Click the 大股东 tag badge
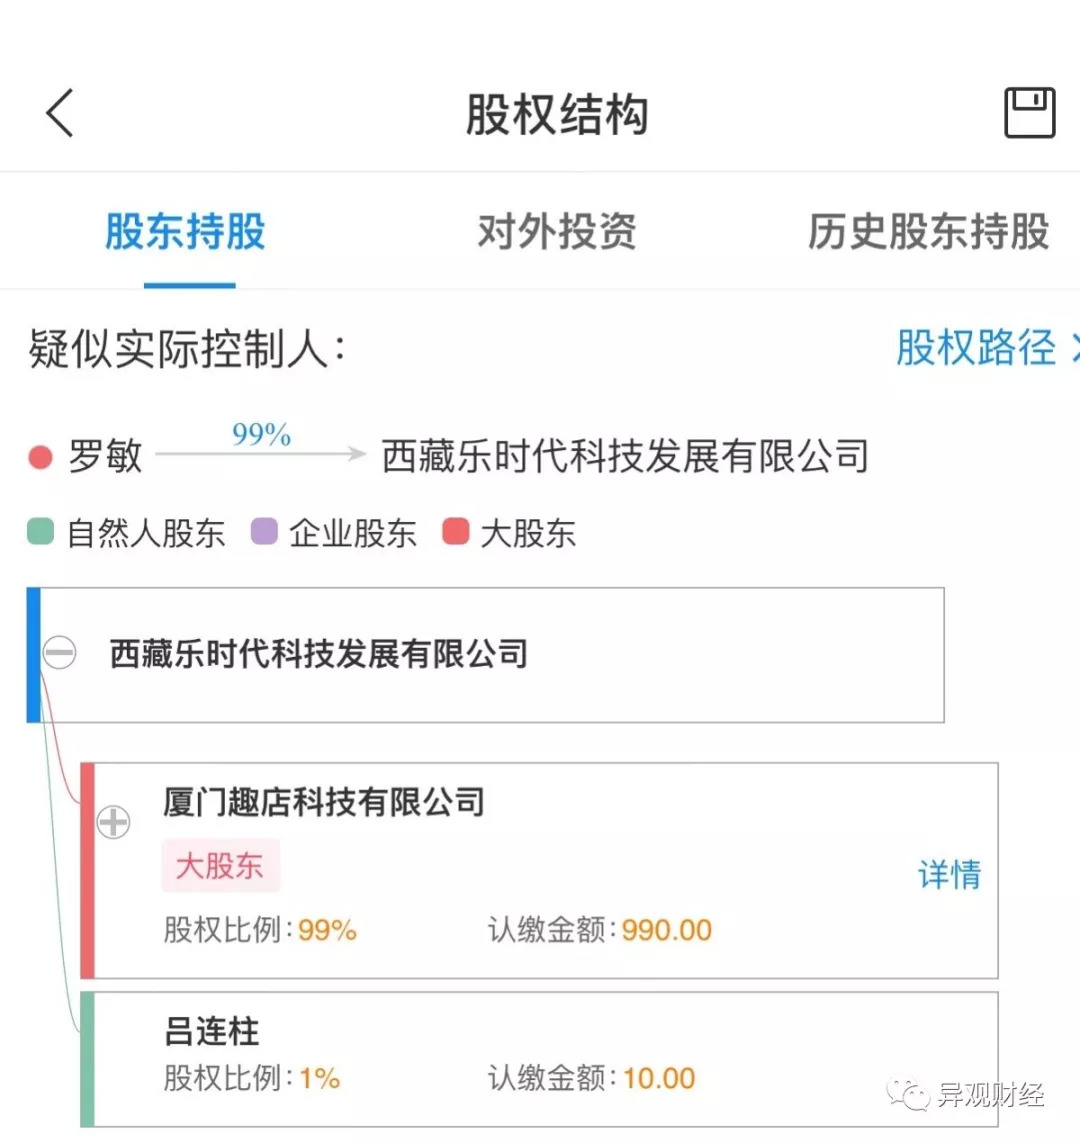The width and height of the screenshot is (1080, 1143). click(x=220, y=865)
